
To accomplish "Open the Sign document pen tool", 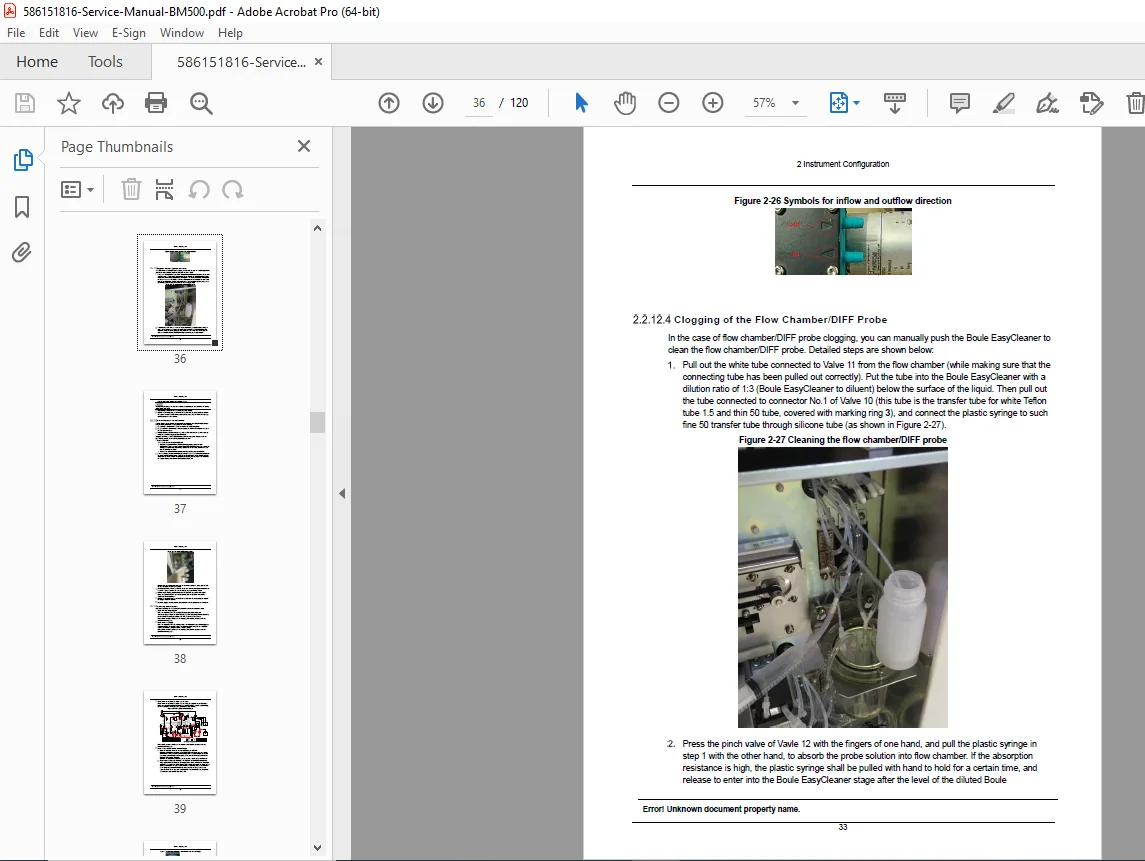I will pos(1047,103).
